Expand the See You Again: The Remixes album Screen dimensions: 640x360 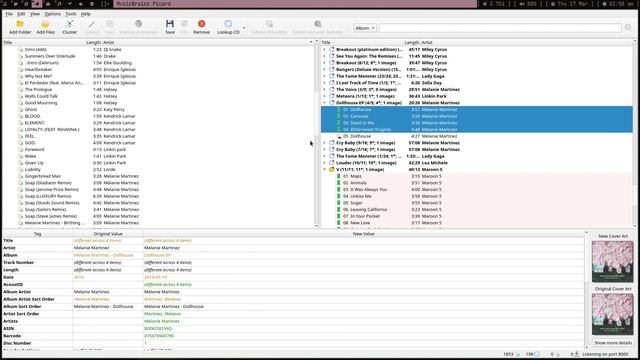pos(324,56)
